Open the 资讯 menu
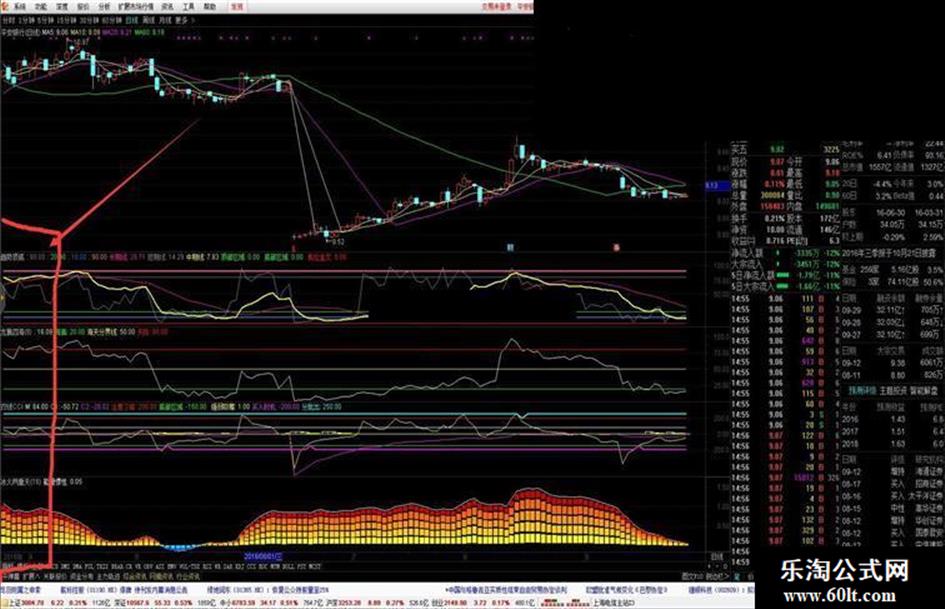Image resolution: width=945 pixels, height=609 pixels. [x=168, y=7]
